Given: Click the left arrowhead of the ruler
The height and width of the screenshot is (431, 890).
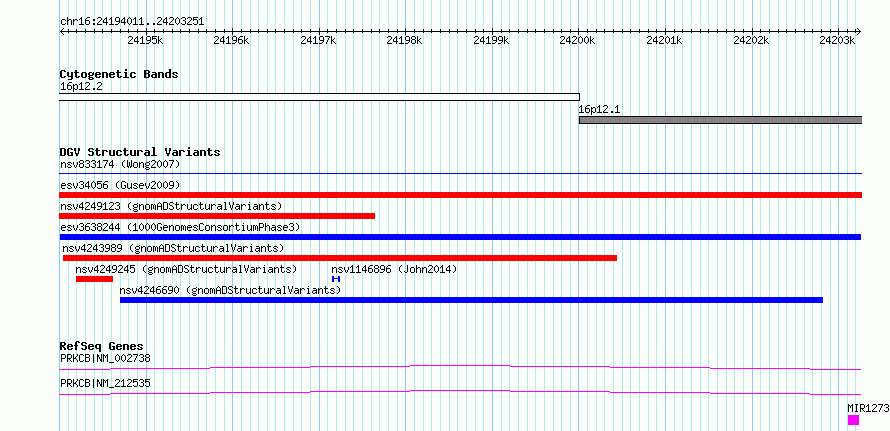Looking at the screenshot, I should pos(62,32).
